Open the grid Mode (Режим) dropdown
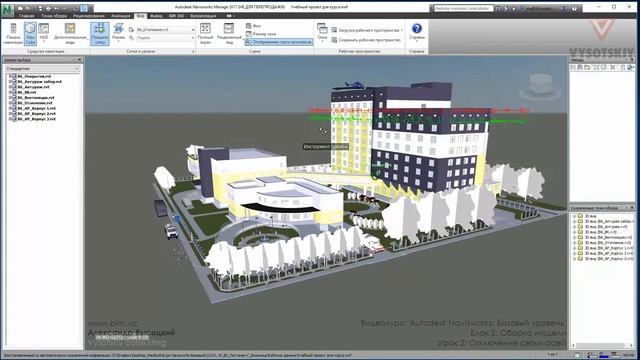 pyautogui.click(x=118, y=33)
